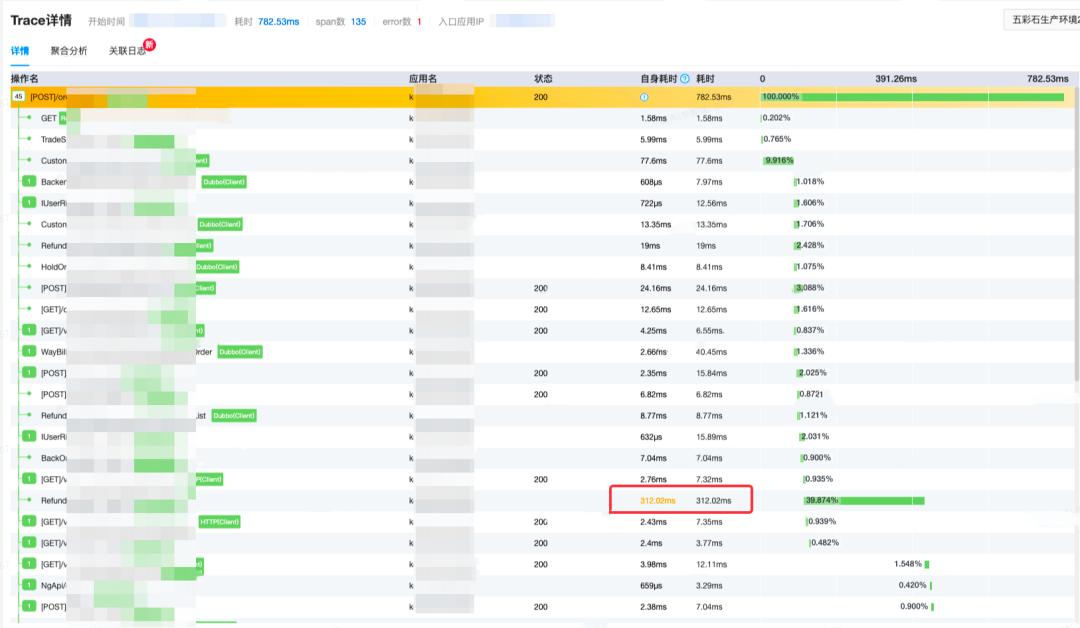Click the red 新 badge on 关联日志

(149, 45)
